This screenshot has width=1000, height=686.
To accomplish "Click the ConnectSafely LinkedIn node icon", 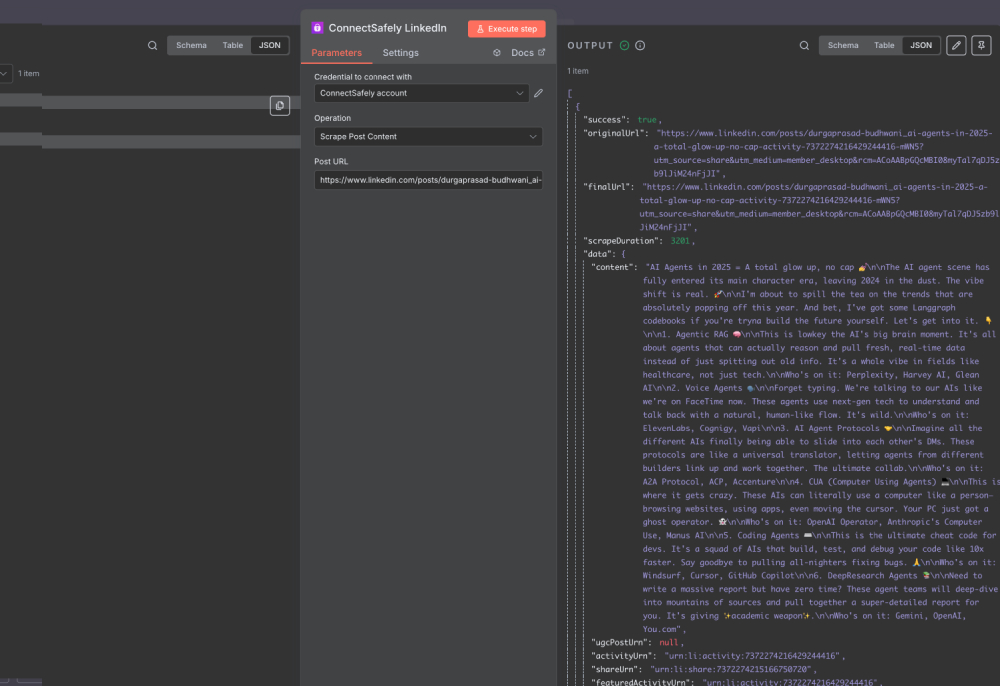I will 318,27.
